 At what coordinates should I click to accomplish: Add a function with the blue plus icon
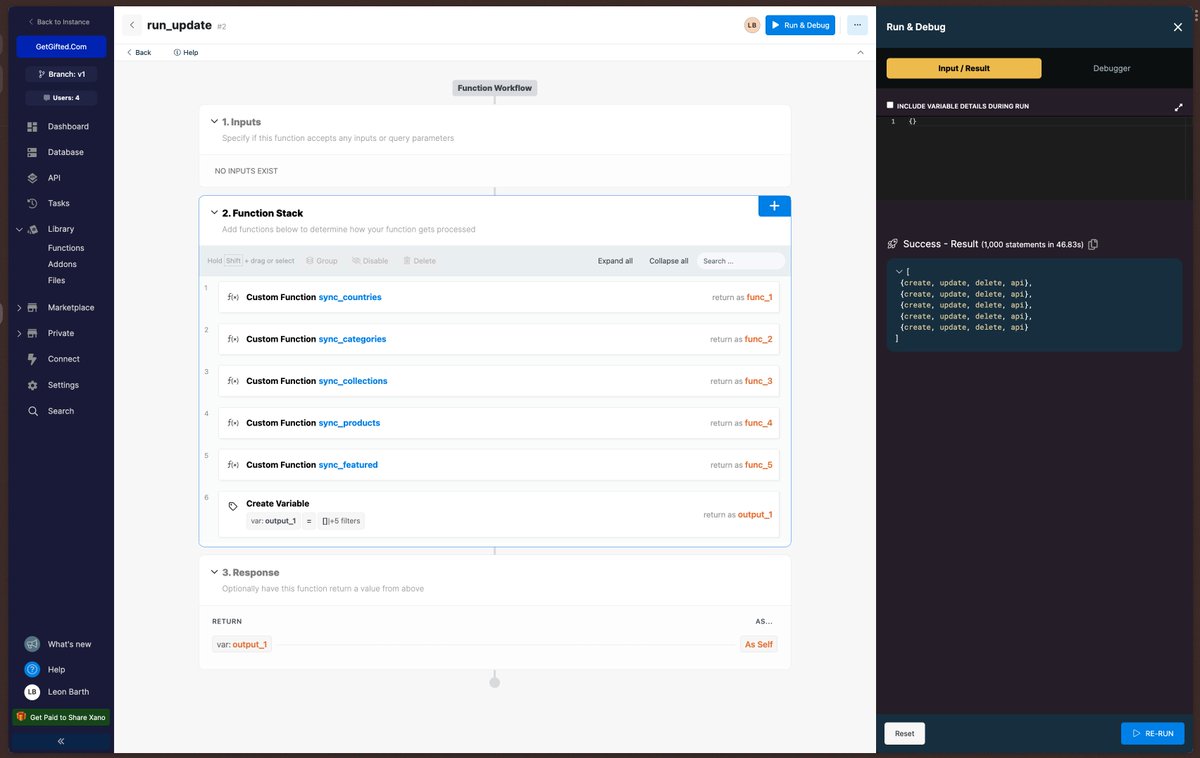[774, 205]
